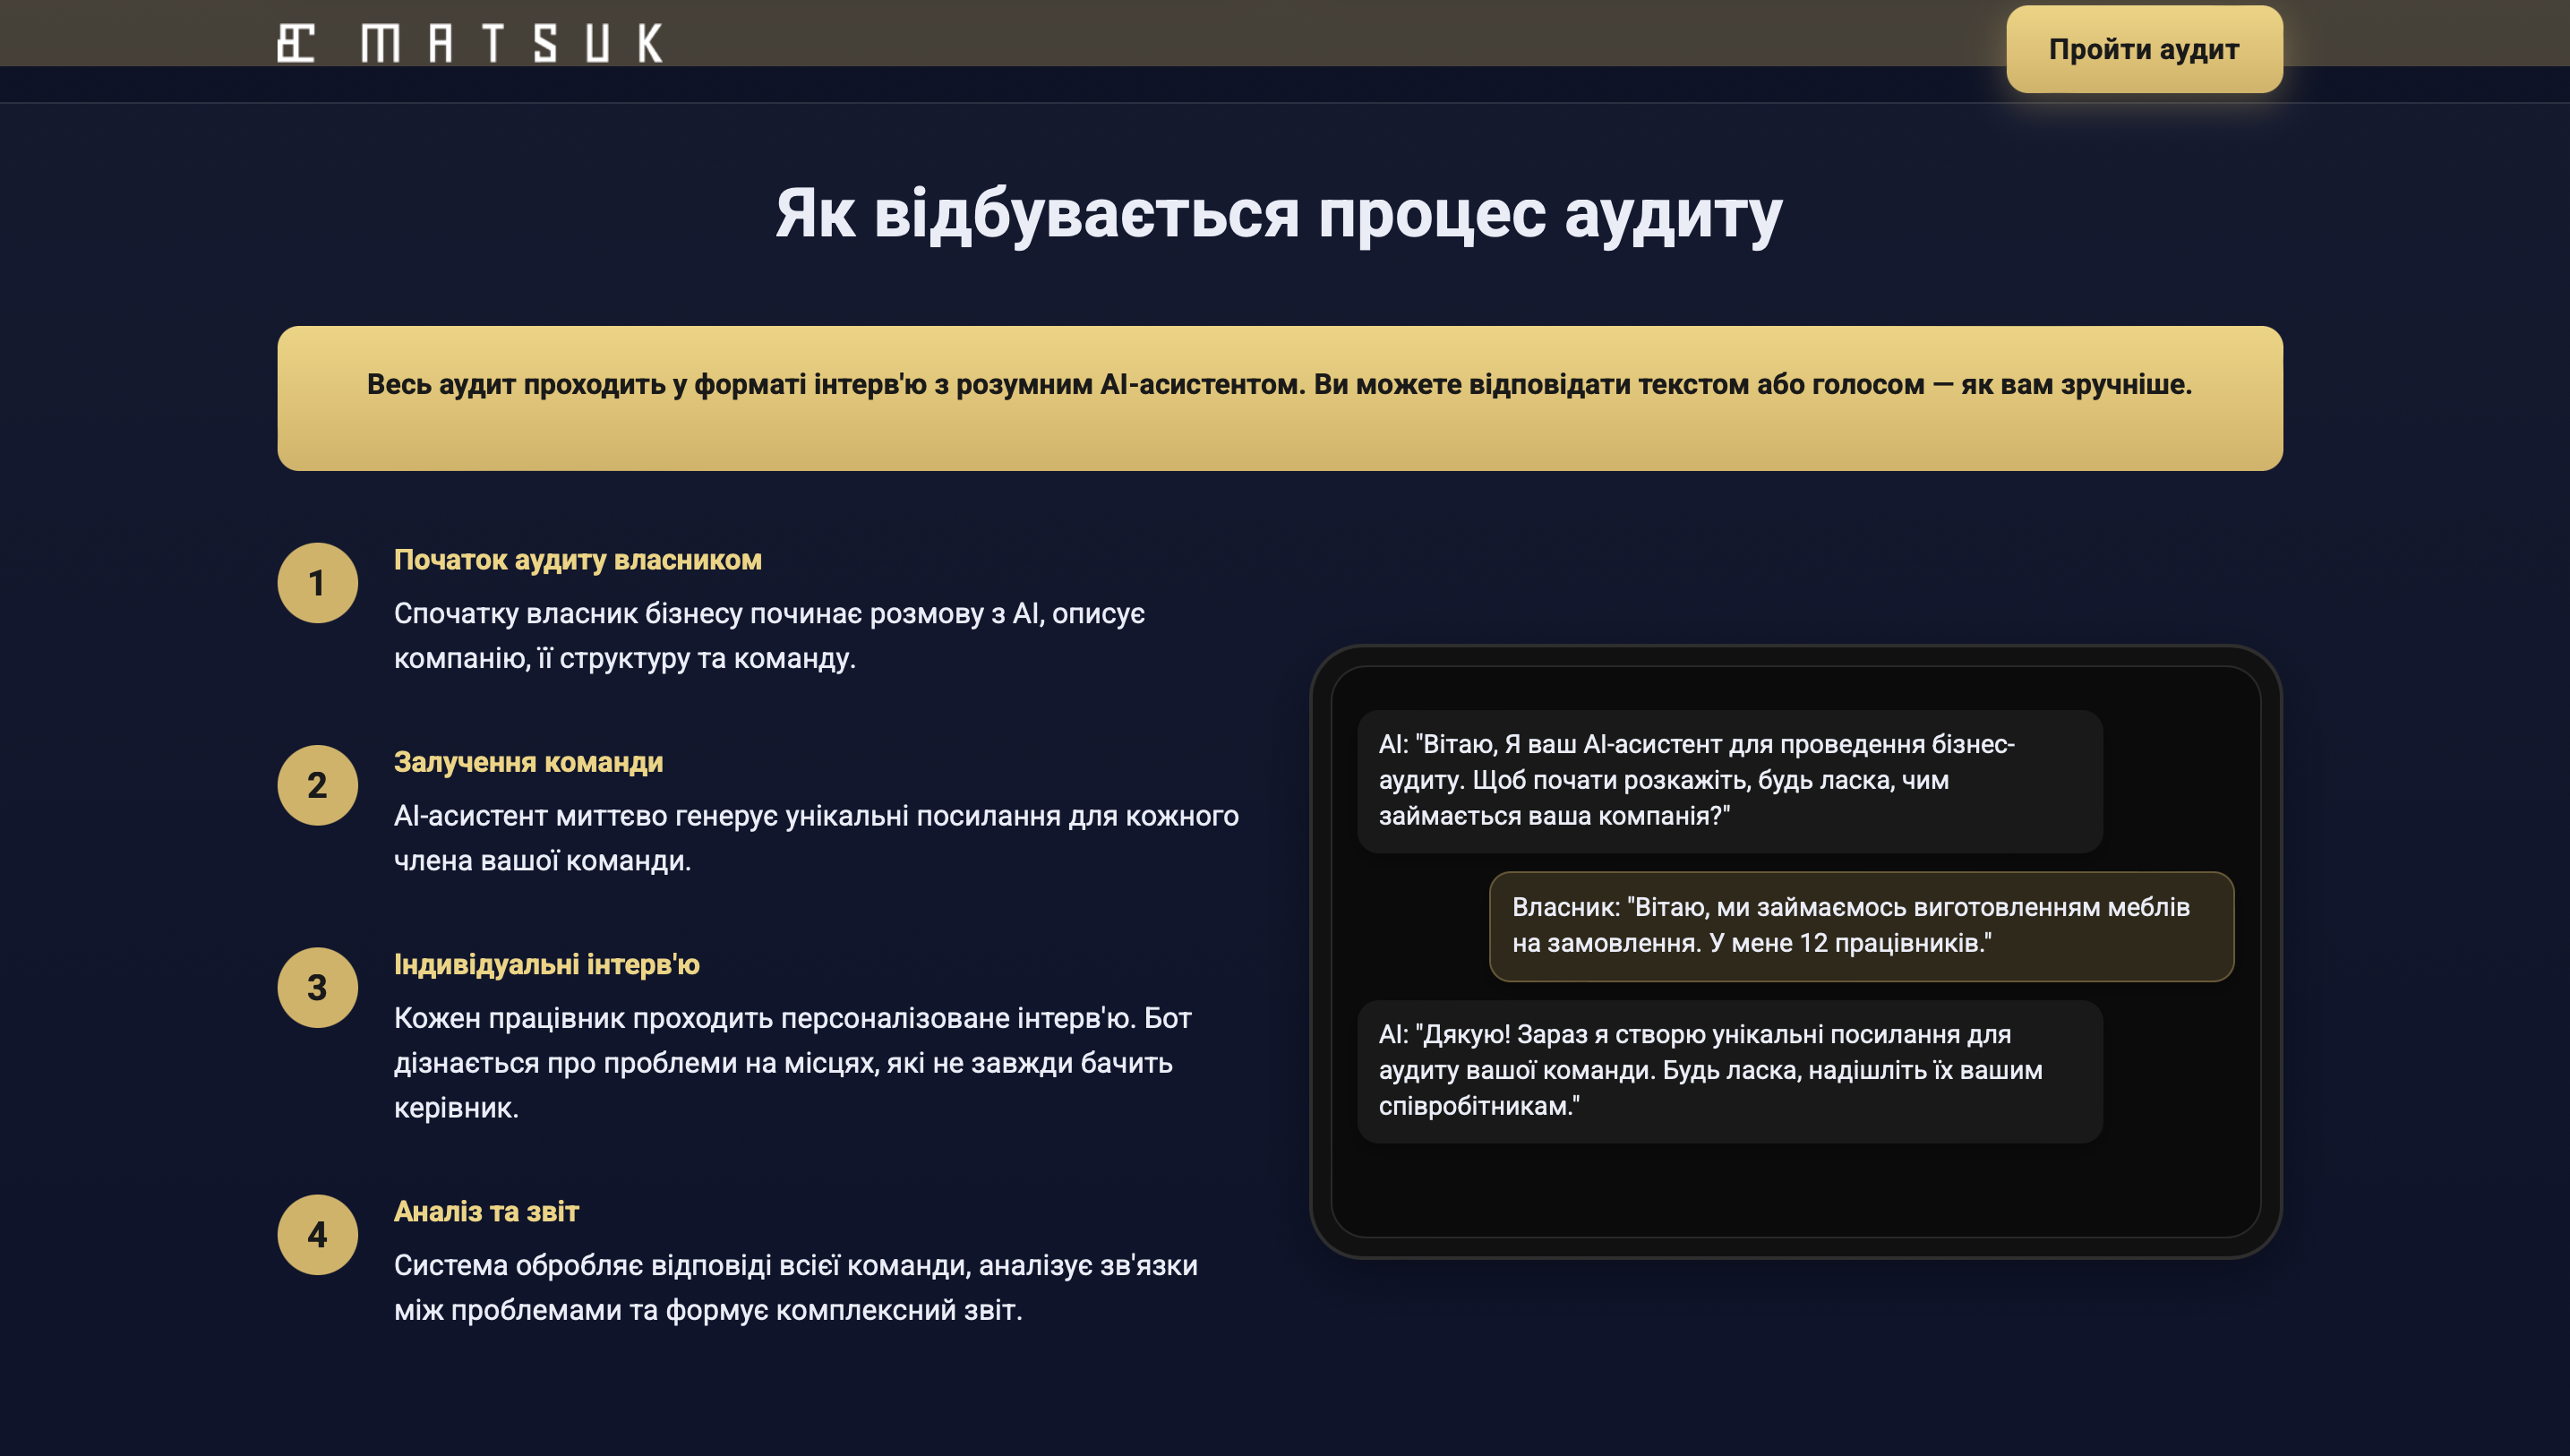Click step number 3 circle
This screenshot has width=2570, height=1456.
click(317, 988)
